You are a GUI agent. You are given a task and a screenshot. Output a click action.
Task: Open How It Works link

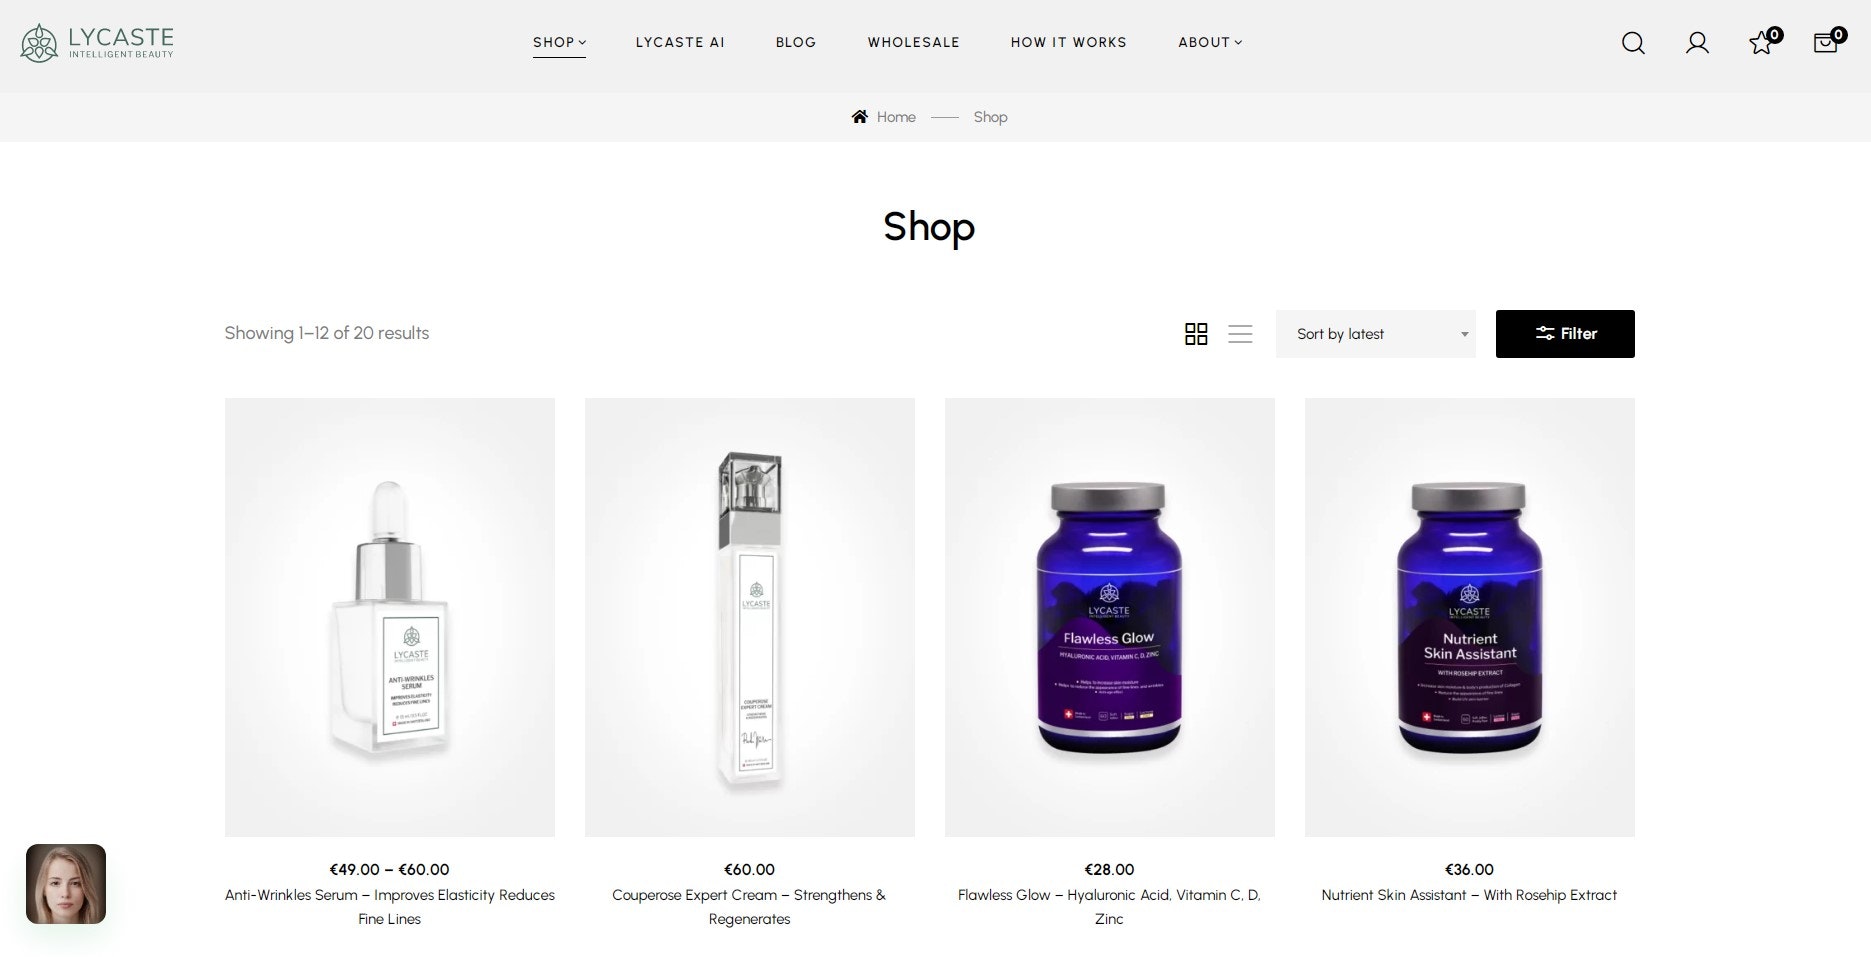1068,42
